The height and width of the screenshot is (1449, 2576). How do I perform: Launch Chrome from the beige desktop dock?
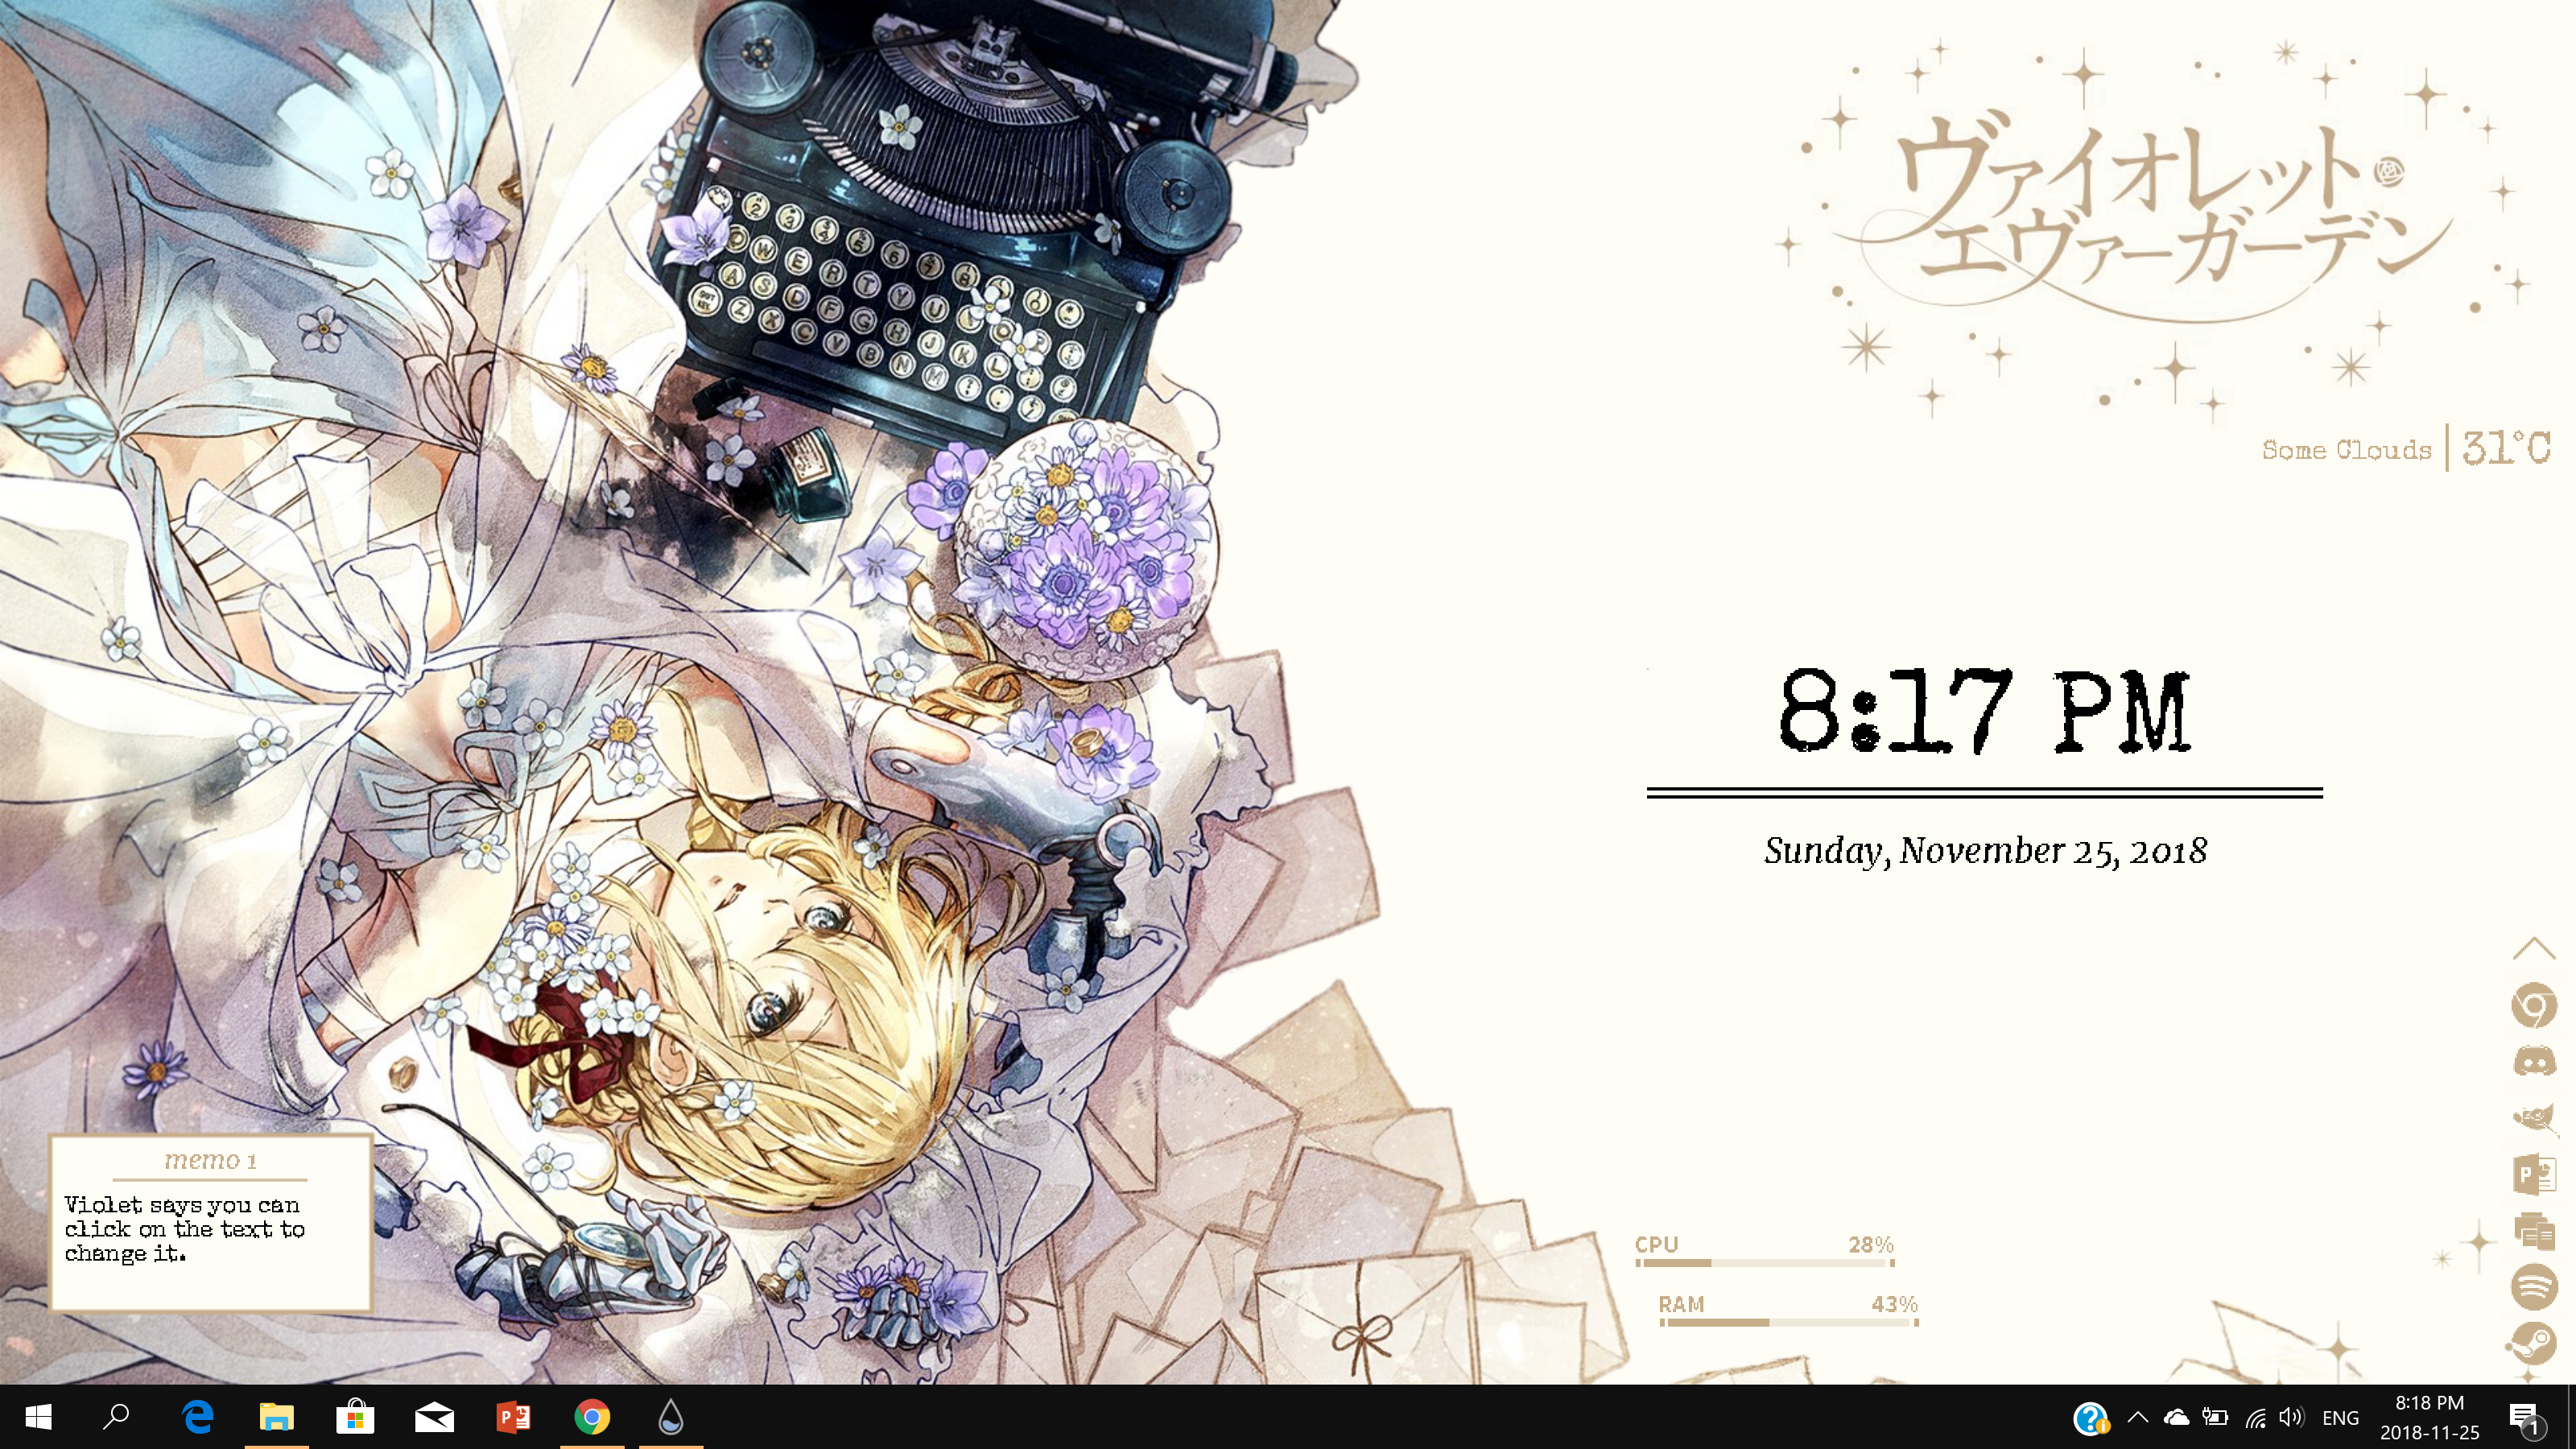tap(2533, 1006)
